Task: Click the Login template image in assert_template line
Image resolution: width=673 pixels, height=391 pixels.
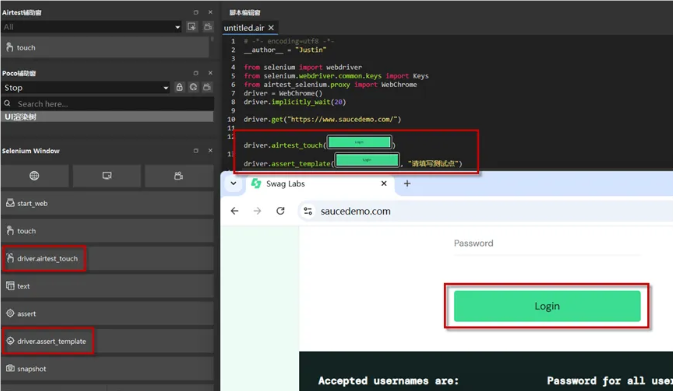Action: point(367,160)
